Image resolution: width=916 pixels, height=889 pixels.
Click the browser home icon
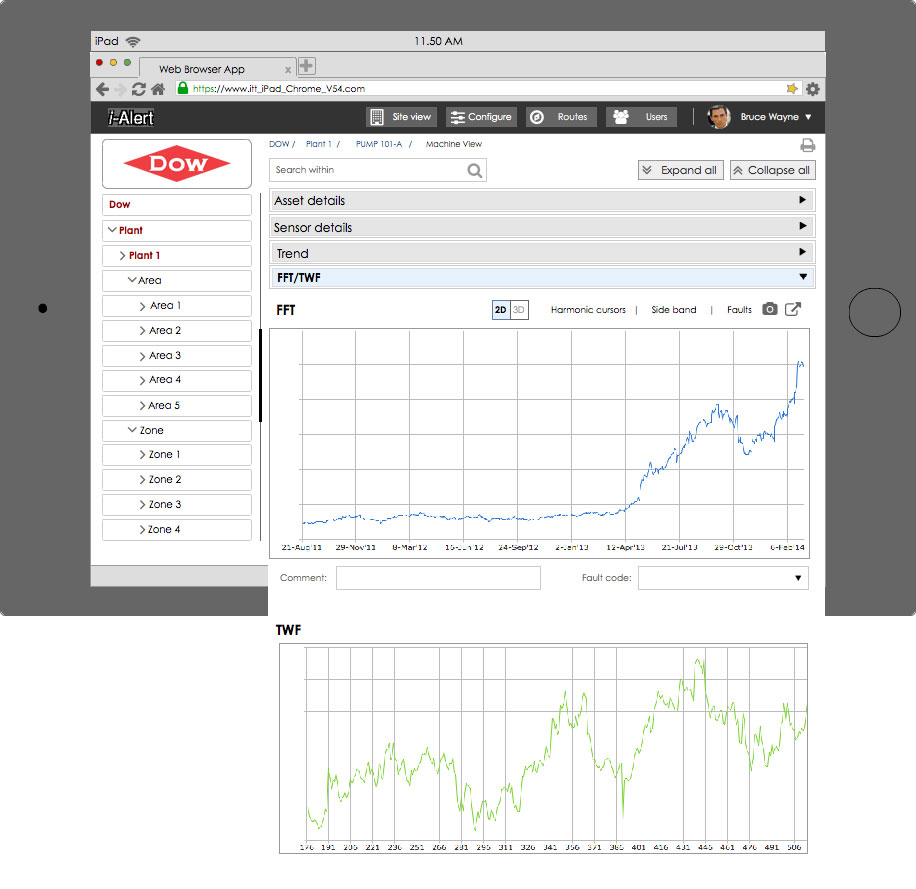(x=157, y=89)
